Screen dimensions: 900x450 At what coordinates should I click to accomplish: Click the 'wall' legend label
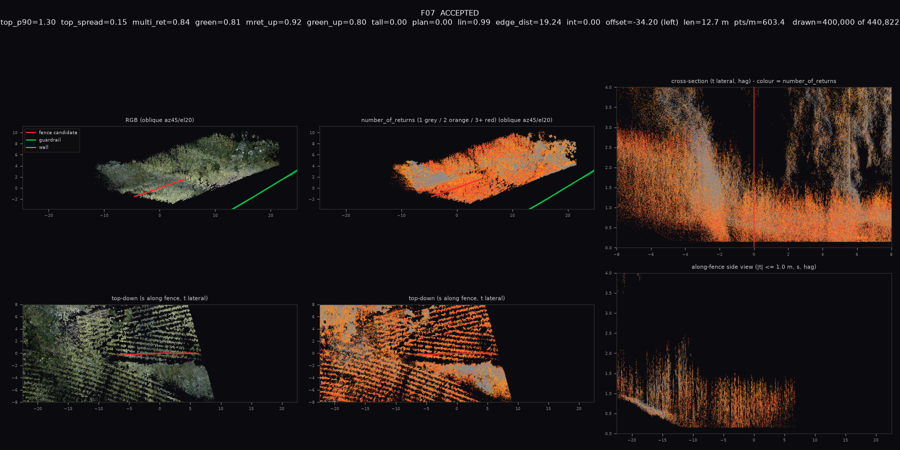pos(43,146)
